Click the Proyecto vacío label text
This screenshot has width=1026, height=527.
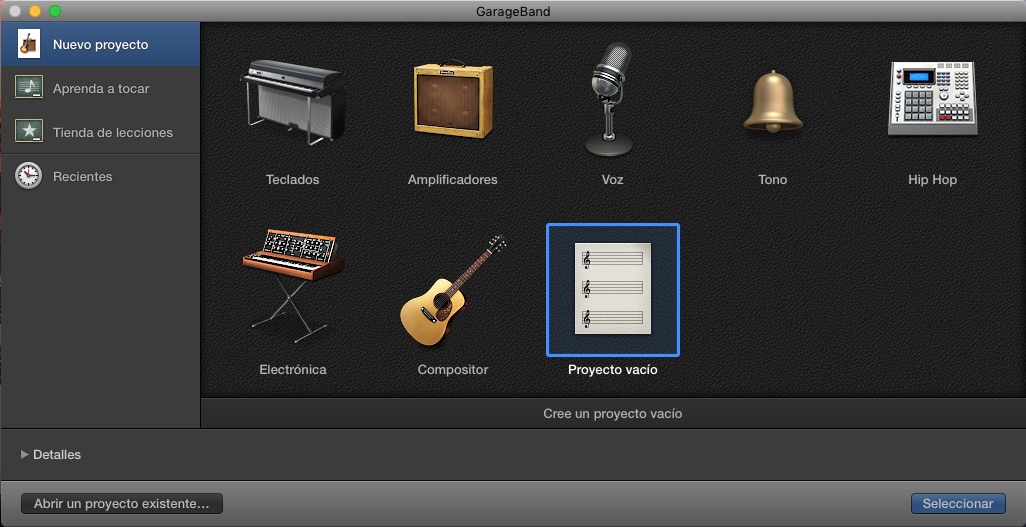612,369
